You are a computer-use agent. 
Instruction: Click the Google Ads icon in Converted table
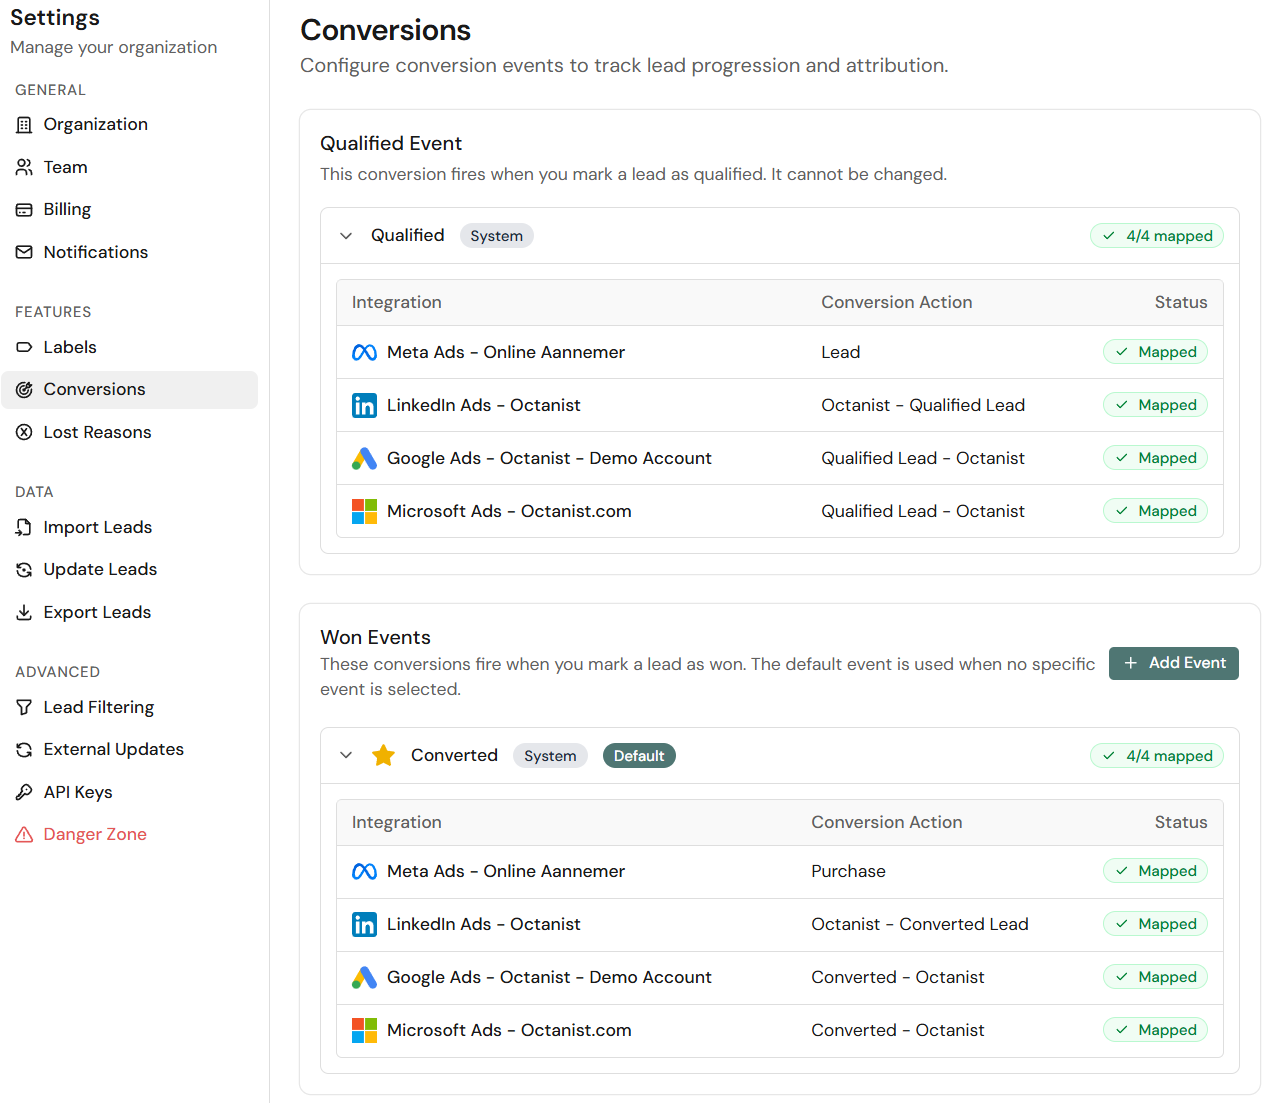point(364,977)
